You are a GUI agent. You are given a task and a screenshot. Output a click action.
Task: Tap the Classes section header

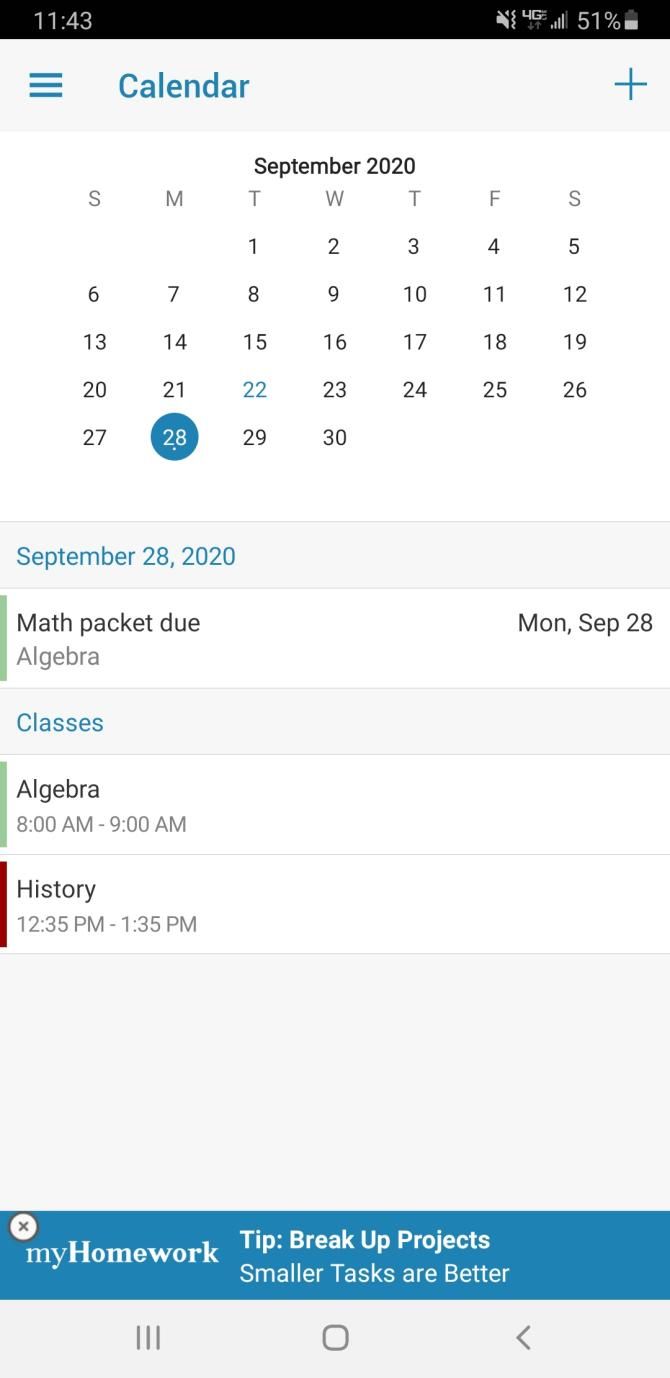pos(60,722)
